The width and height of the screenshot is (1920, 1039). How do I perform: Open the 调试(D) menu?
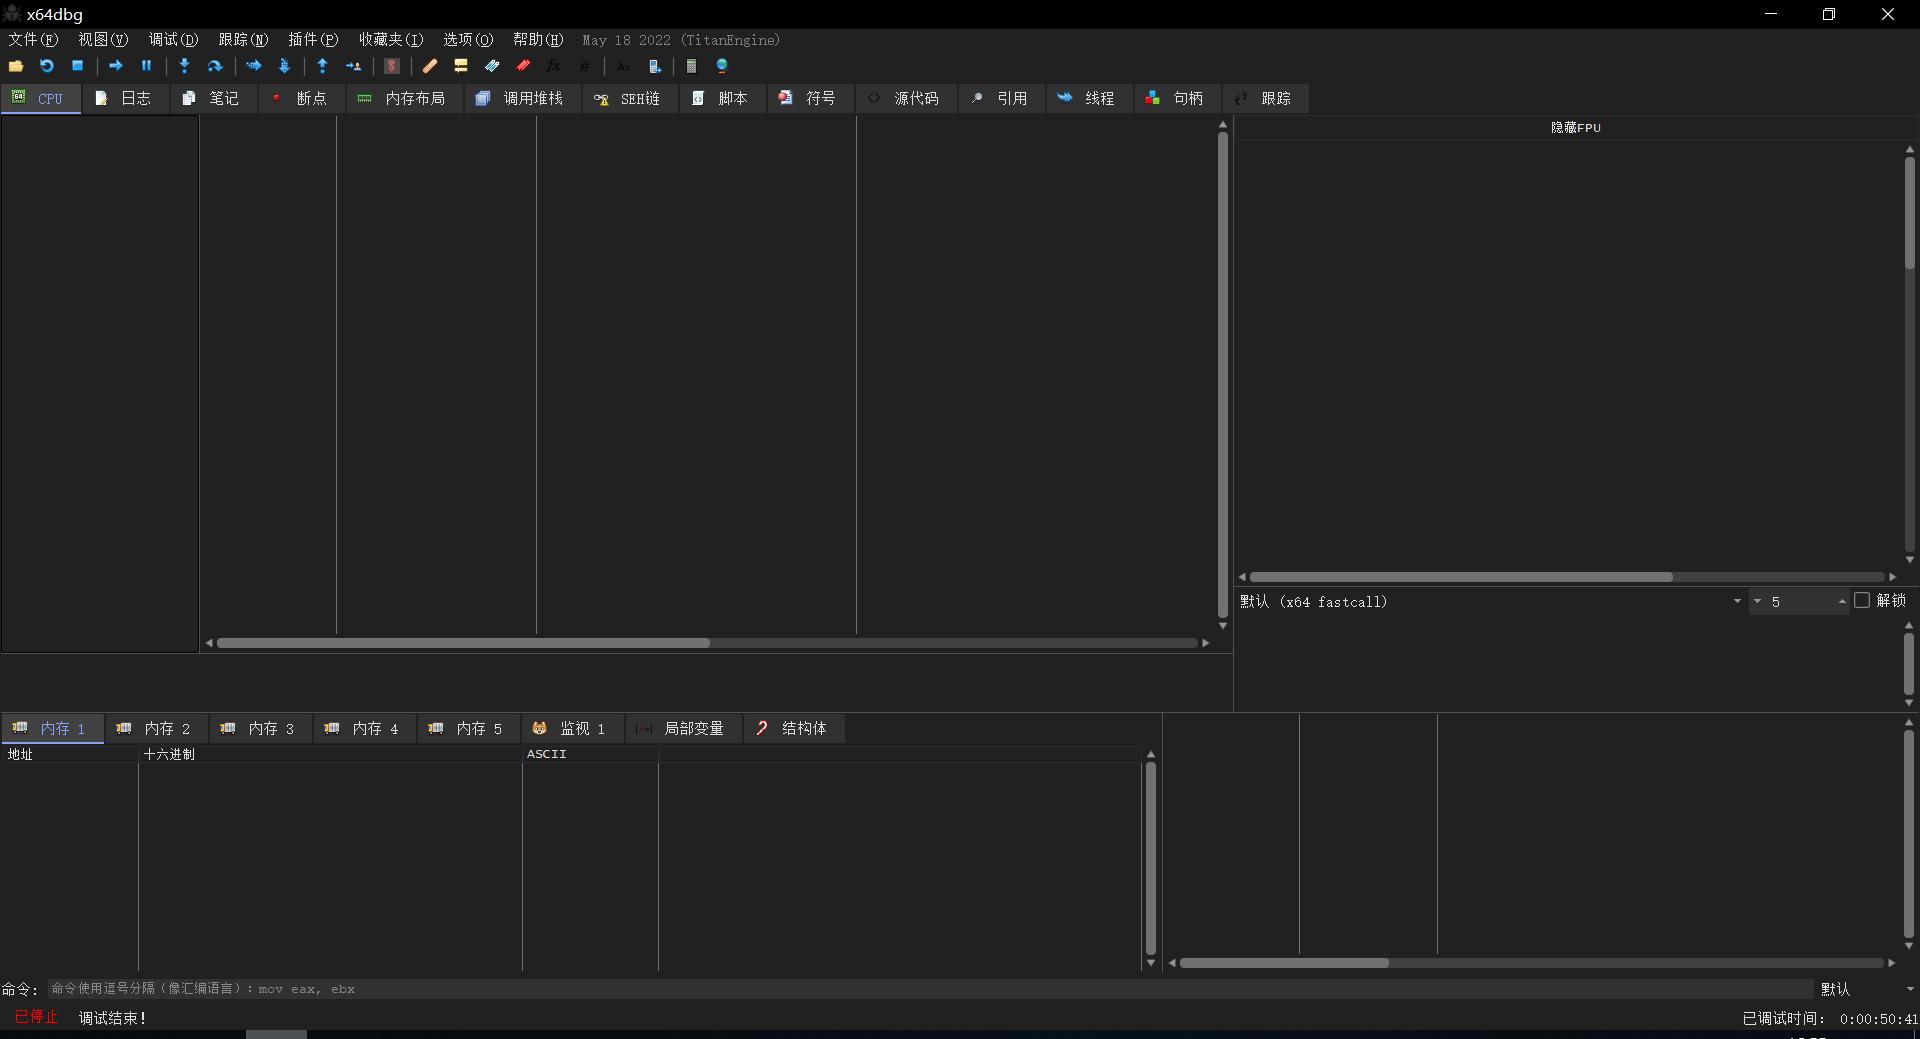[172, 40]
